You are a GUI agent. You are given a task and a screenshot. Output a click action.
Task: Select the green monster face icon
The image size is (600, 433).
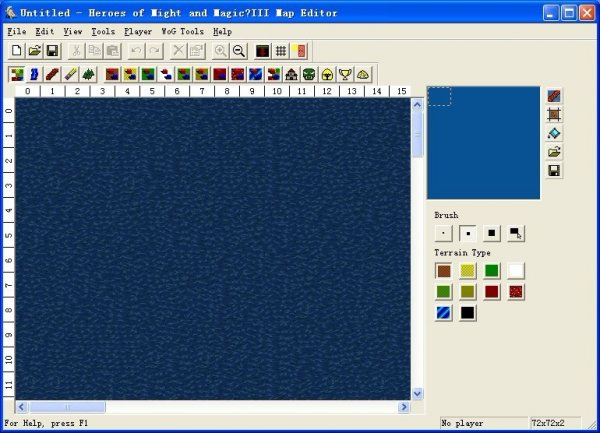pos(309,74)
